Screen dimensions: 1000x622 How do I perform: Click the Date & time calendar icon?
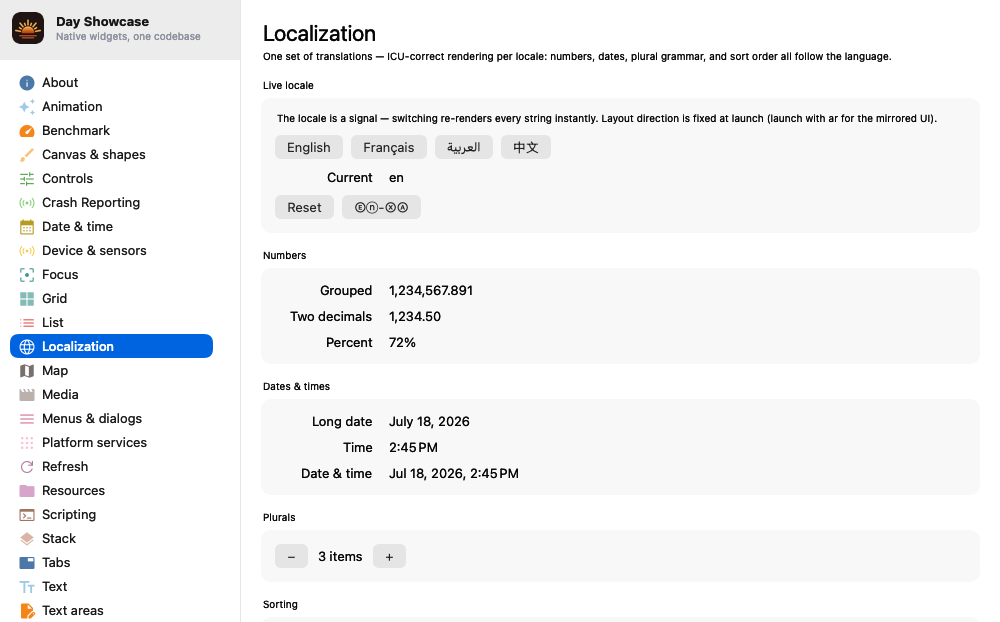point(27,227)
